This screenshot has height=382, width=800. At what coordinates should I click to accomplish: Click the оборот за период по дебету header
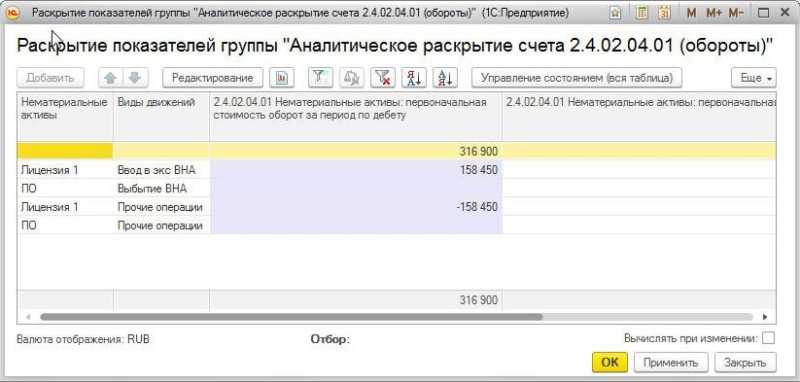(x=356, y=116)
